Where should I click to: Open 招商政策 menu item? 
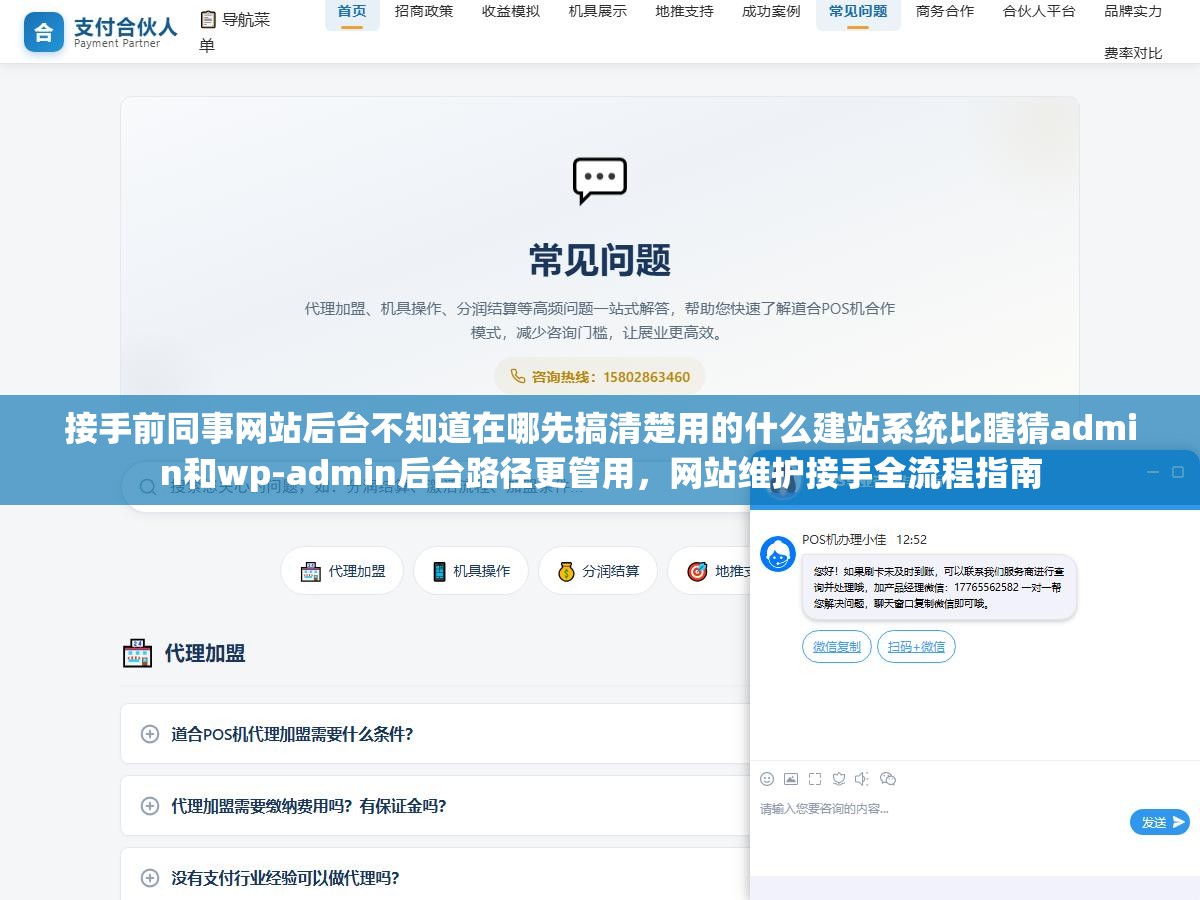pyautogui.click(x=424, y=12)
